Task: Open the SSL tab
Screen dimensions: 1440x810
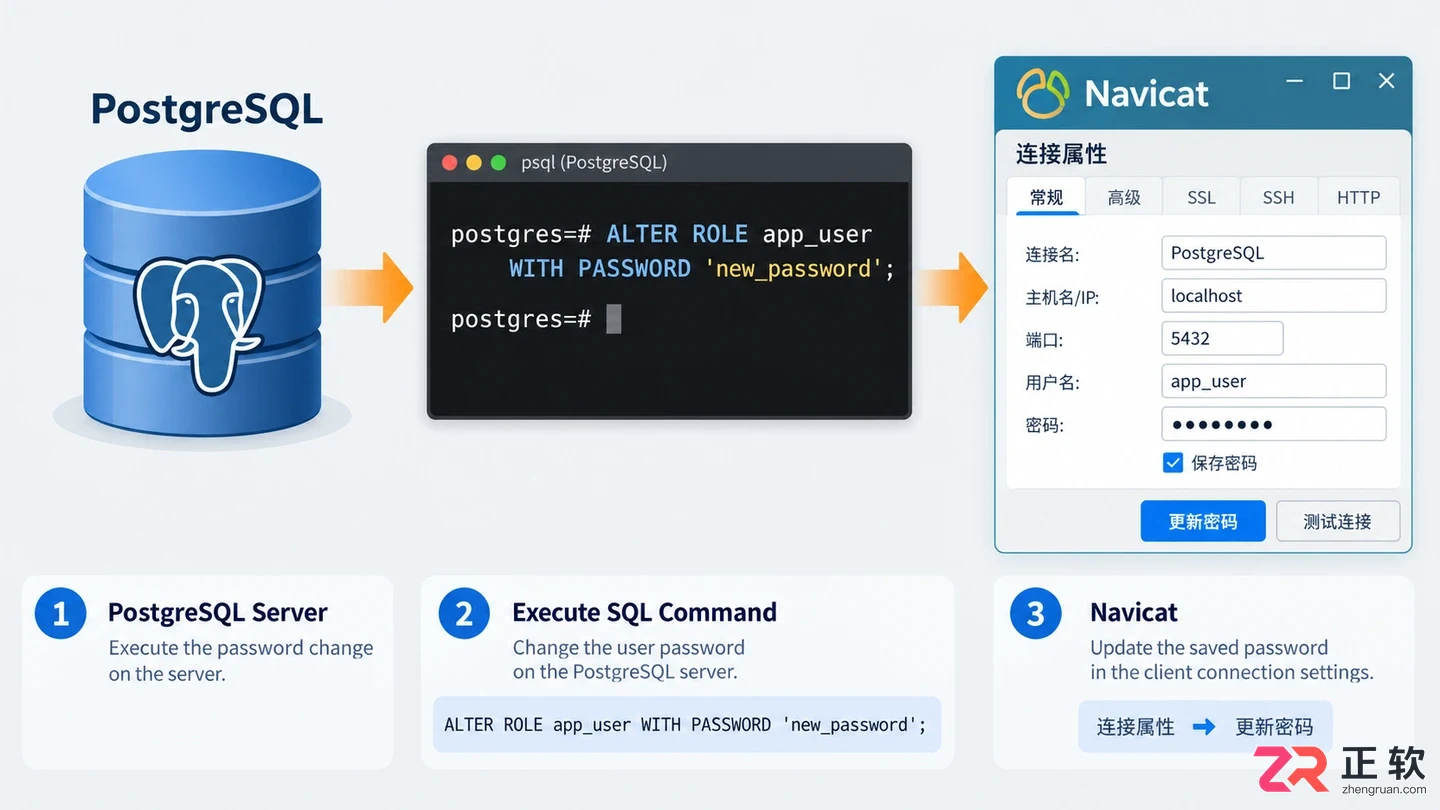Action: coord(1201,197)
